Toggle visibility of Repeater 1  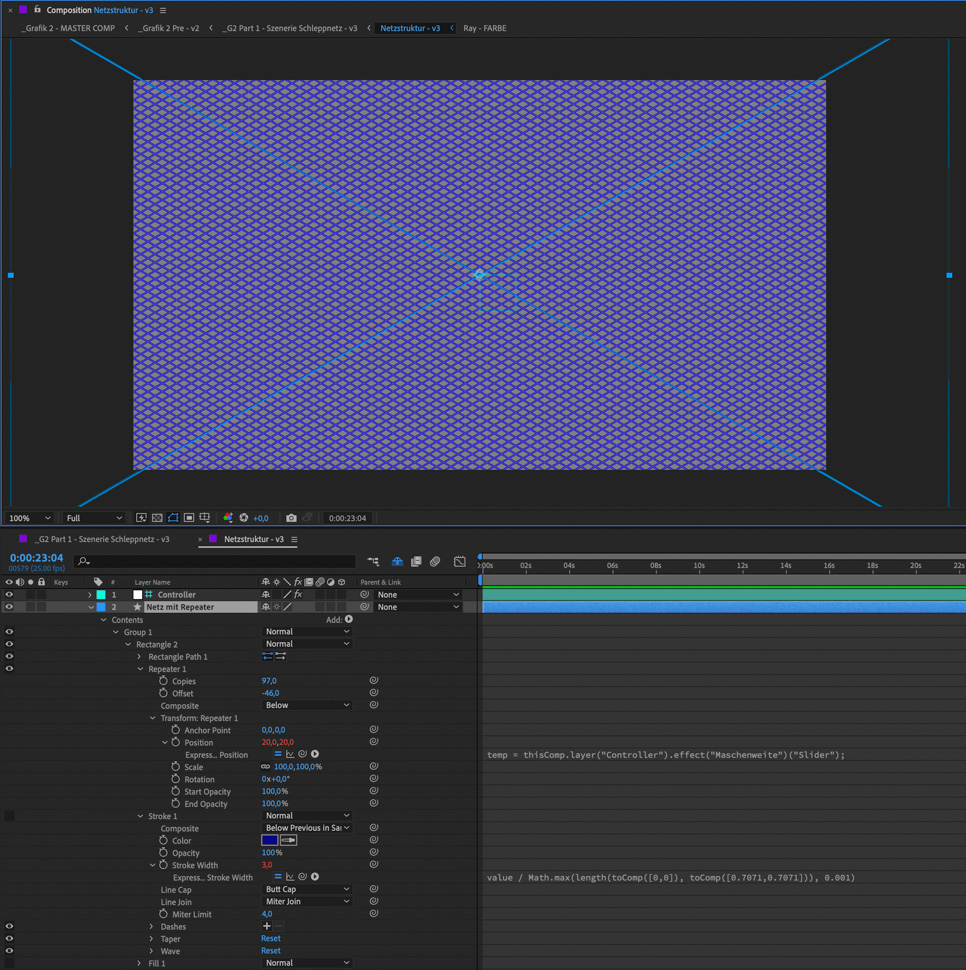9,669
